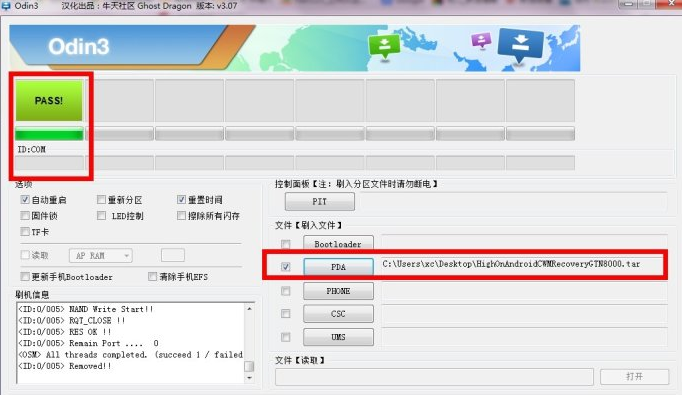Image resolution: width=682 pixels, height=395 pixels.
Task: Click the green progress bar under PASS!
Action: 49,134
